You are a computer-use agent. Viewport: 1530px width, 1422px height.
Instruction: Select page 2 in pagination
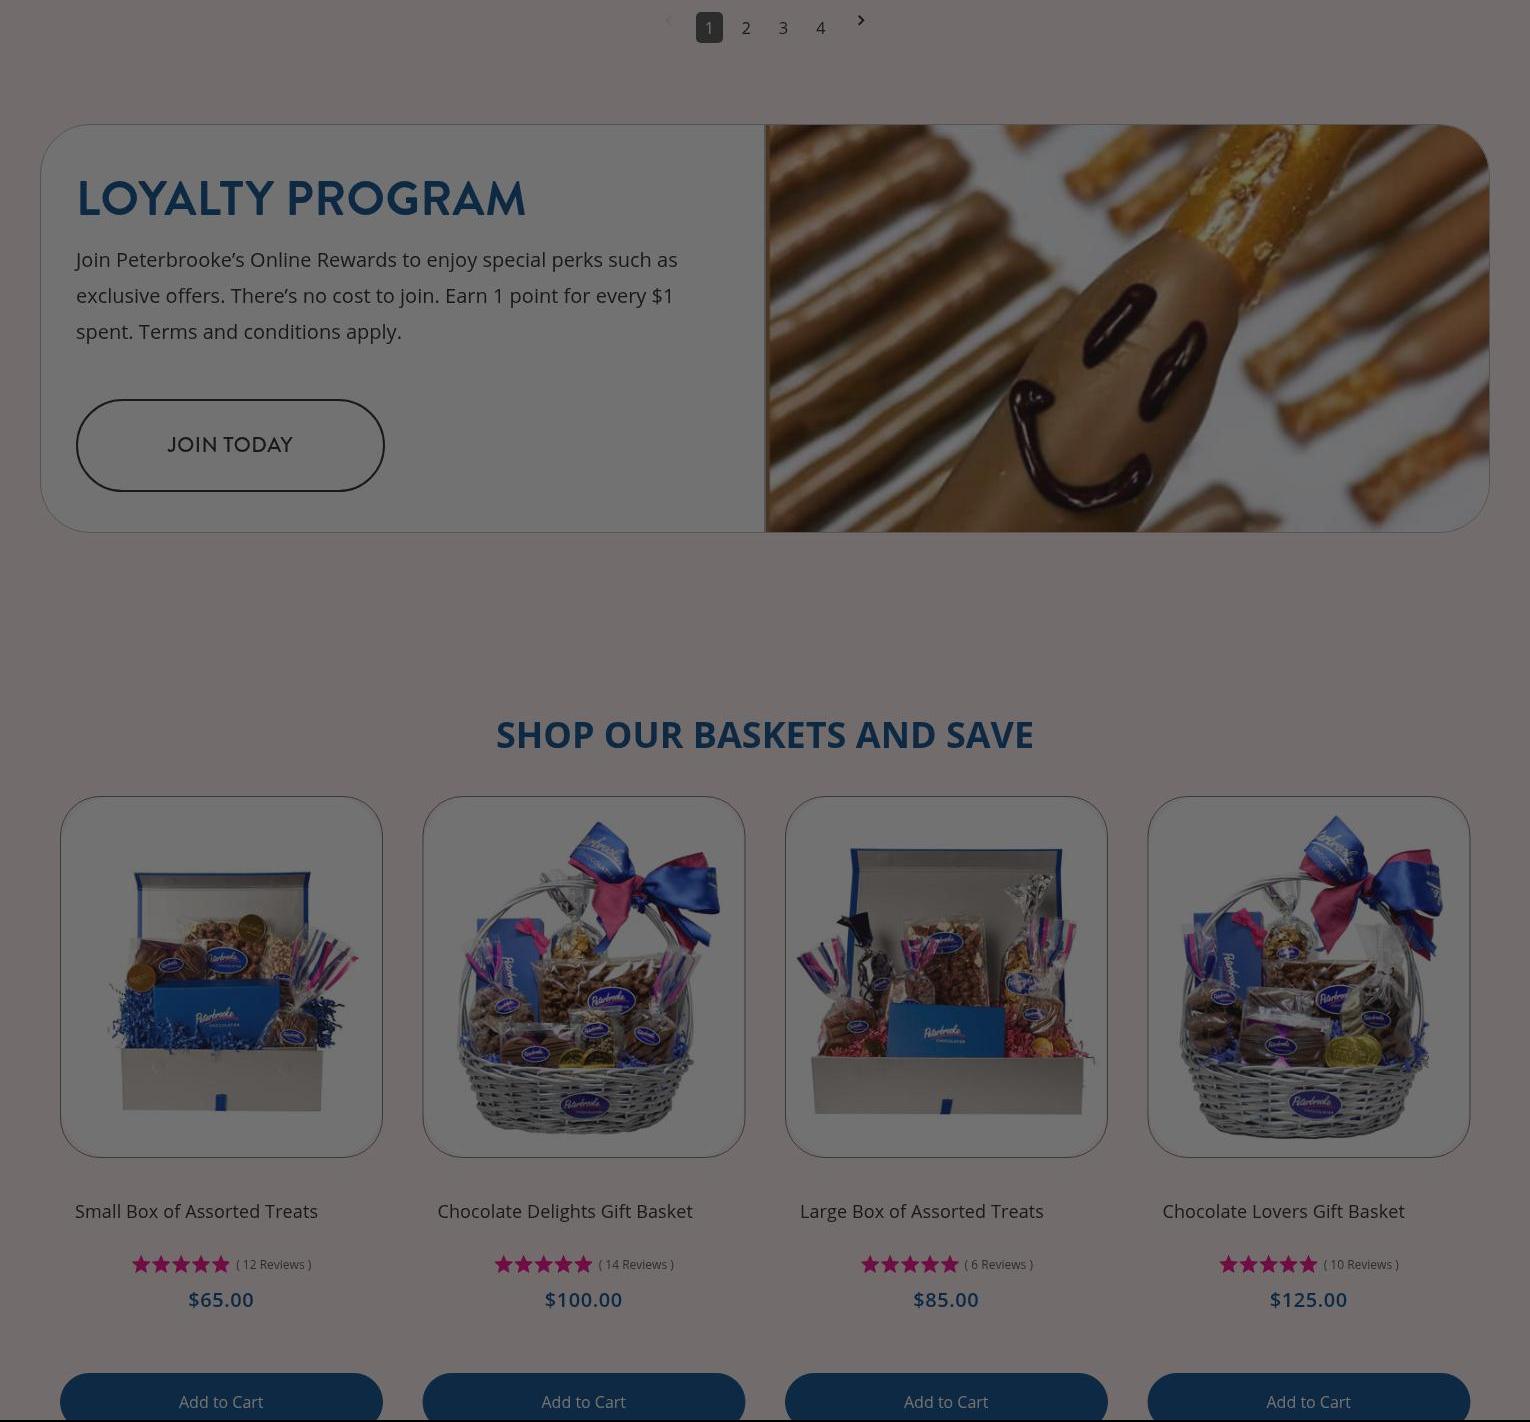[x=746, y=28]
